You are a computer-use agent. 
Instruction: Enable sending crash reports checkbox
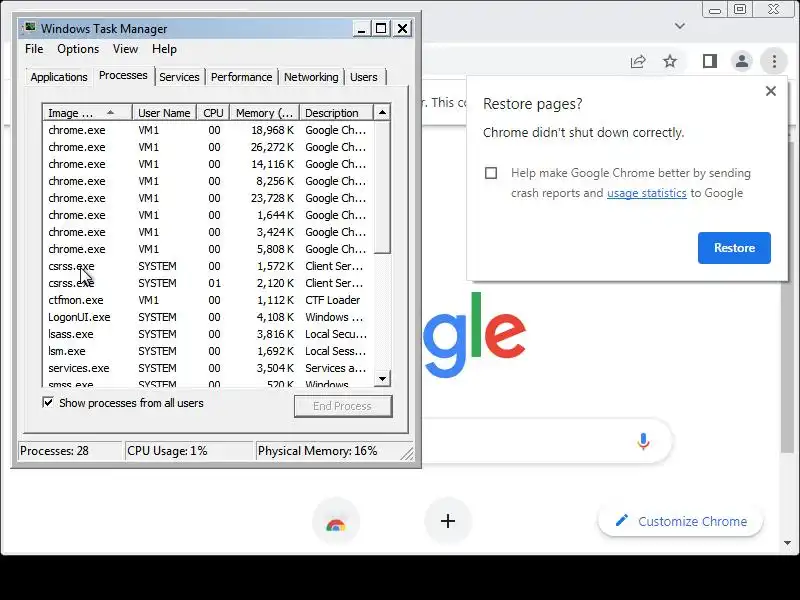point(491,173)
